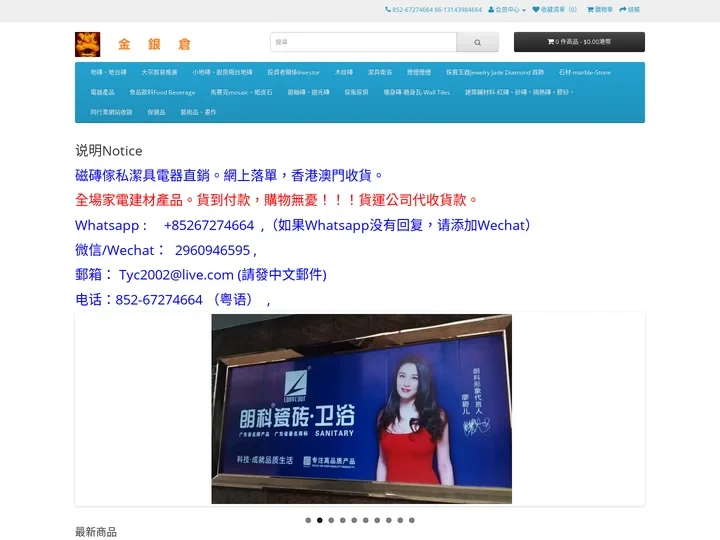Open the 藝術品、畫作 category
This screenshot has height=540, width=720.
(x=198, y=112)
